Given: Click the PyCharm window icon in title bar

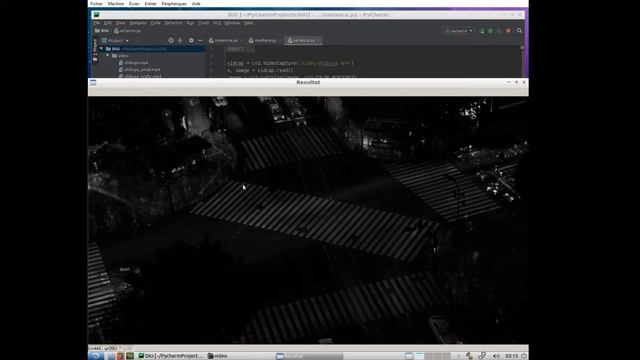Looking at the screenshot, I should (96, 15).
